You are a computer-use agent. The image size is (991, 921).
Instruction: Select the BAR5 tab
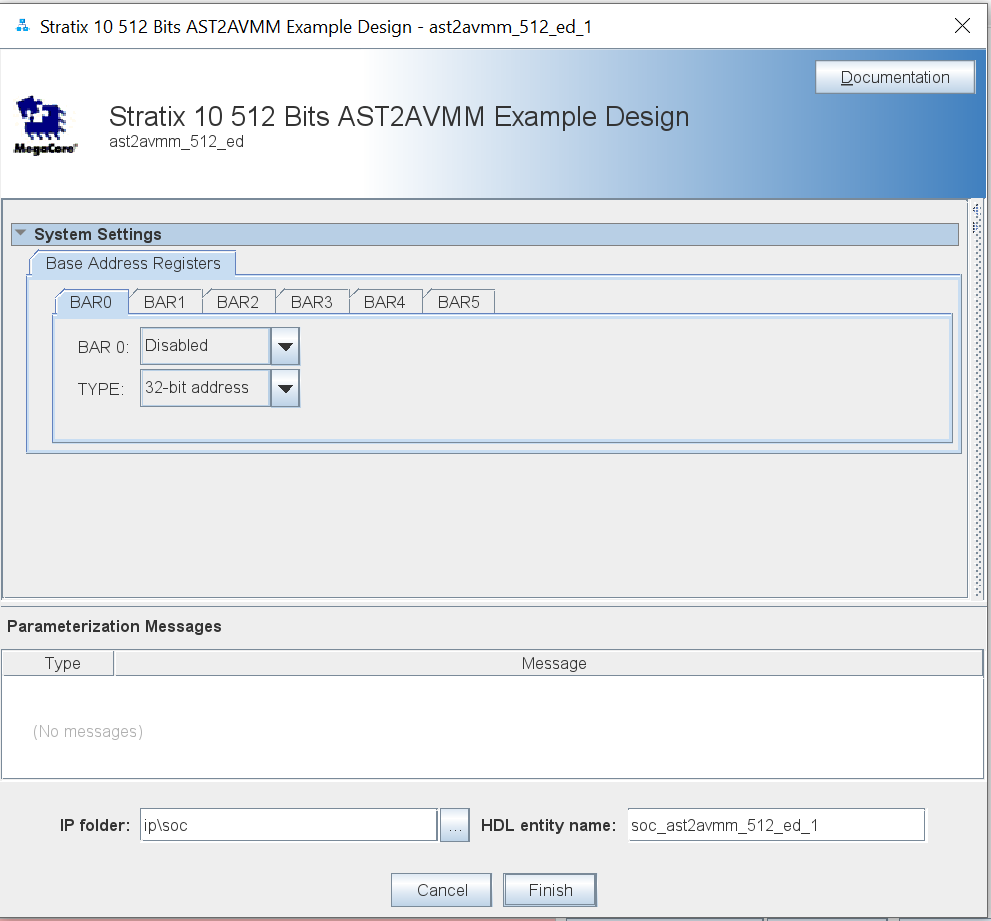[x=458, y=302]
